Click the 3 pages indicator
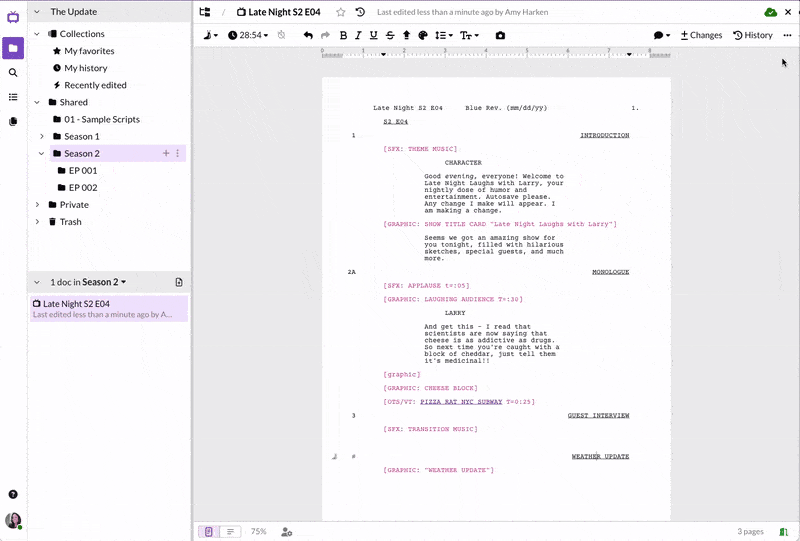This screenshot has width=800, height=541. 750,532
